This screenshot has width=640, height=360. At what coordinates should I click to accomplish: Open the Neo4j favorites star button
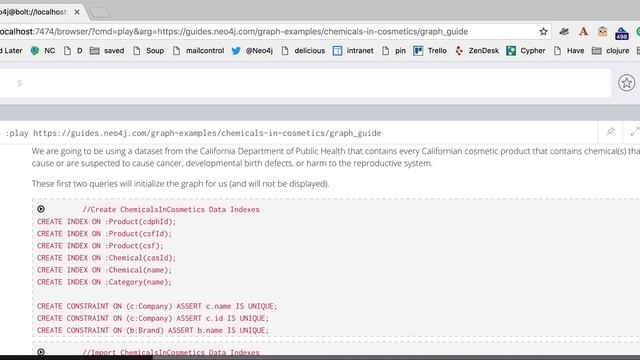(626, 83)
